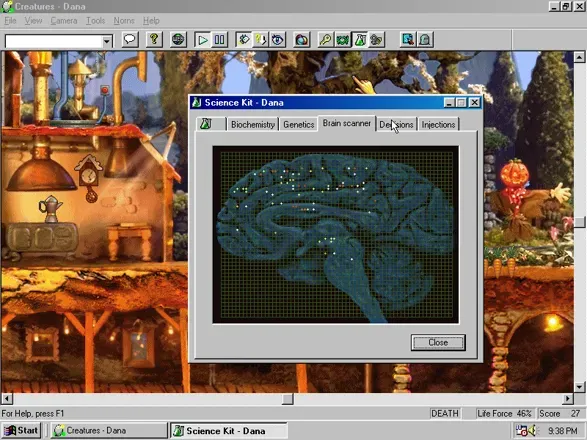Open the Camera menu
The width and height of the screenshot is (587, 440).
pyautogui.click(x=64, y=21)
